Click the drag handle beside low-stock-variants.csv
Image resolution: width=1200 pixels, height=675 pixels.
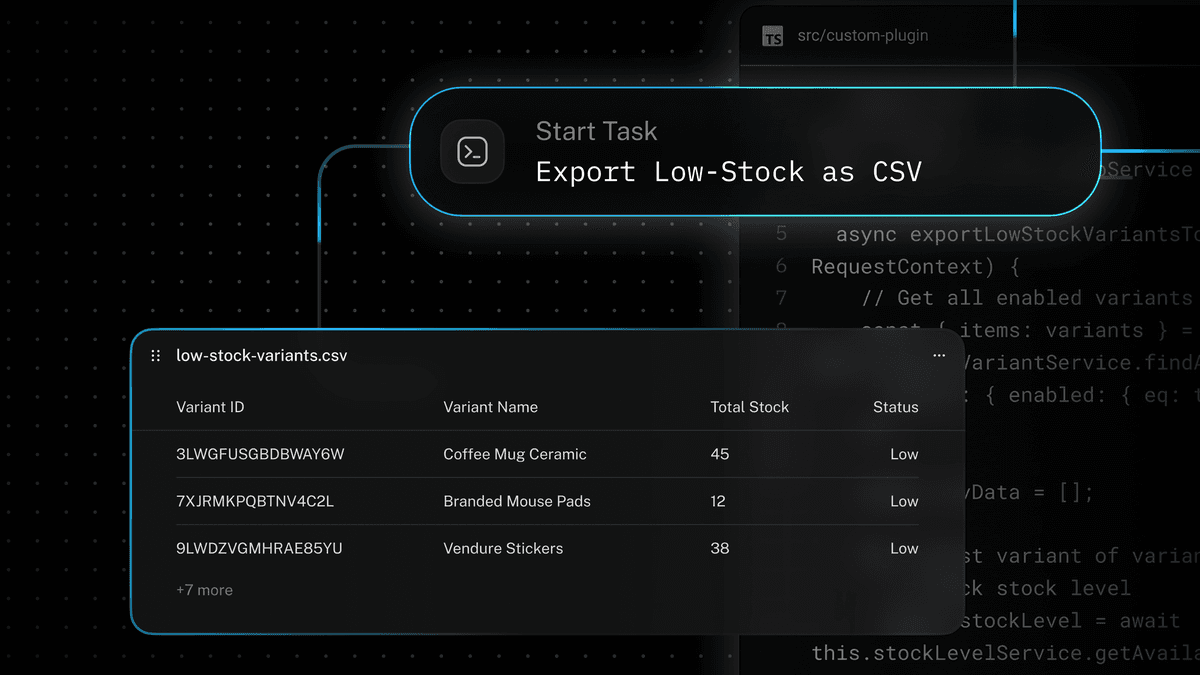click(x=155, y=356)
